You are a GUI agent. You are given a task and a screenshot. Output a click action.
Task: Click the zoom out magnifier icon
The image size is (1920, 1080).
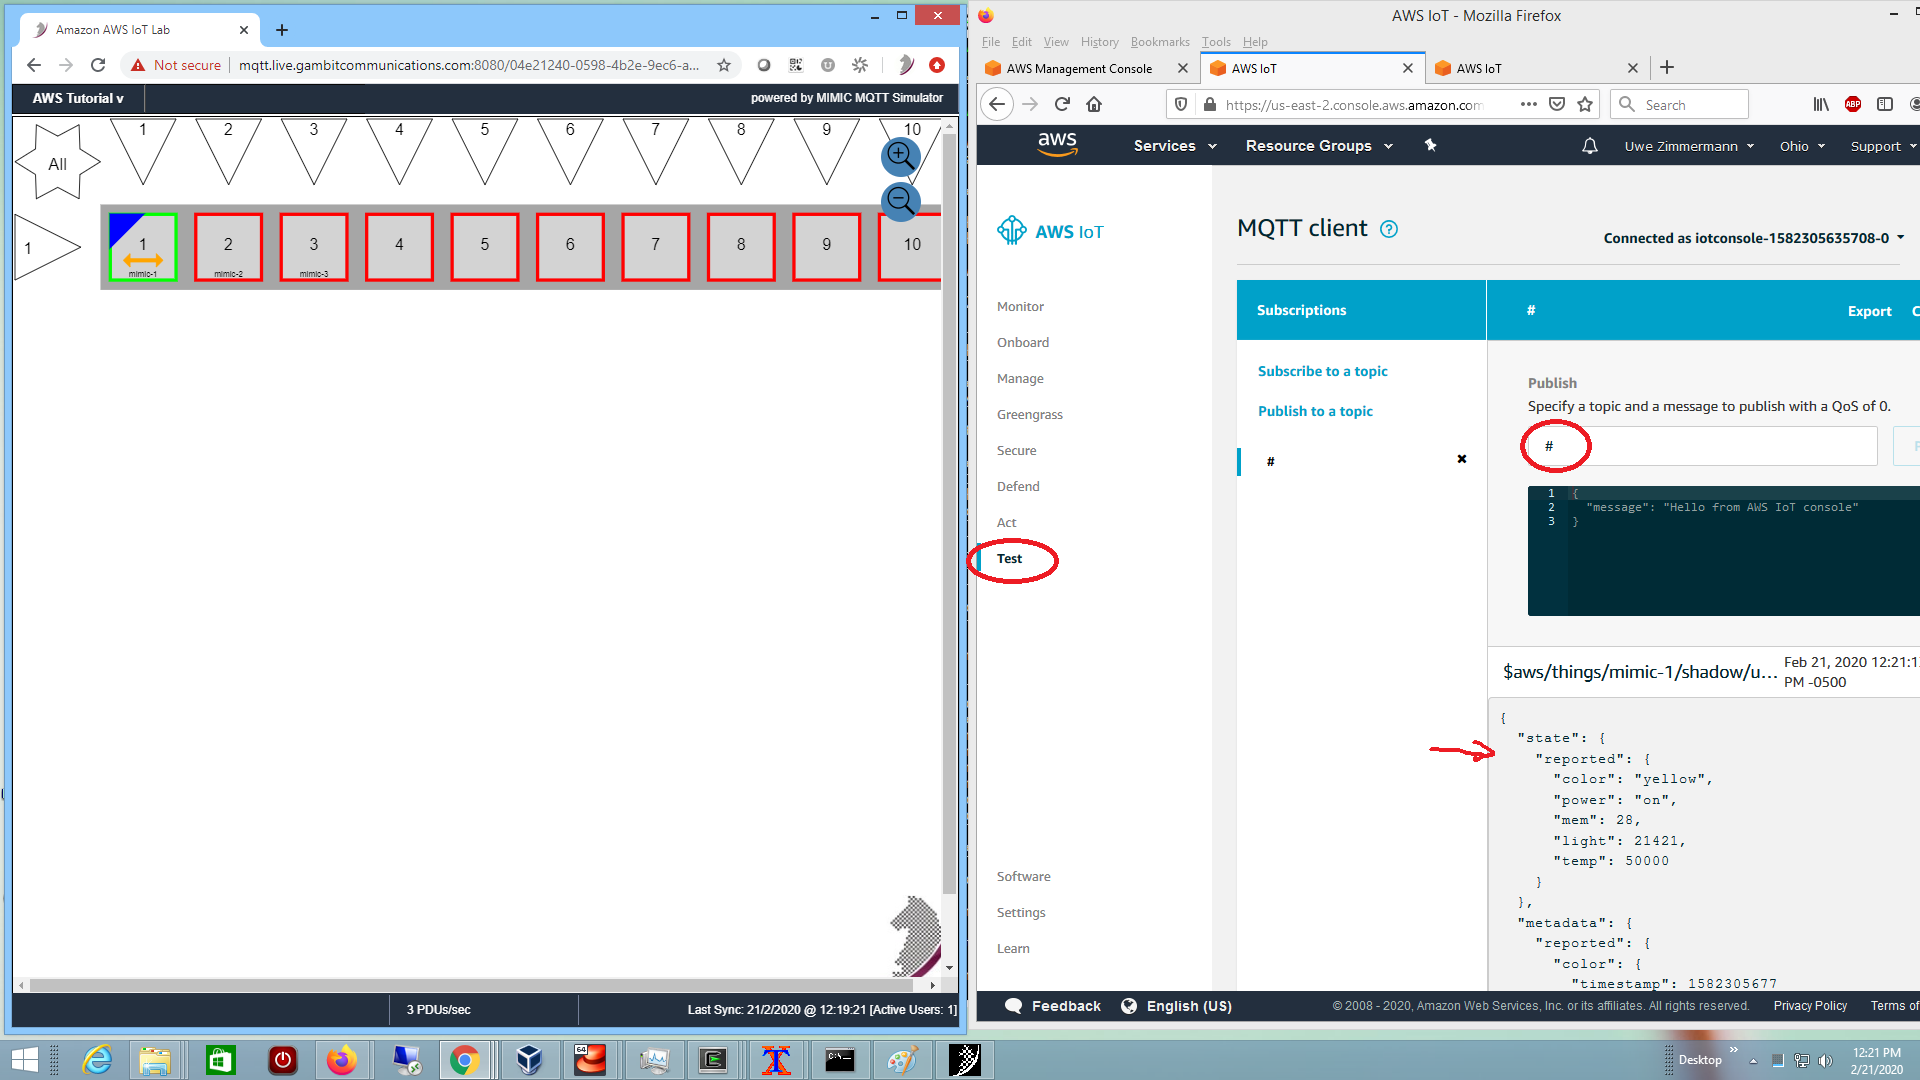click(900, 201)
